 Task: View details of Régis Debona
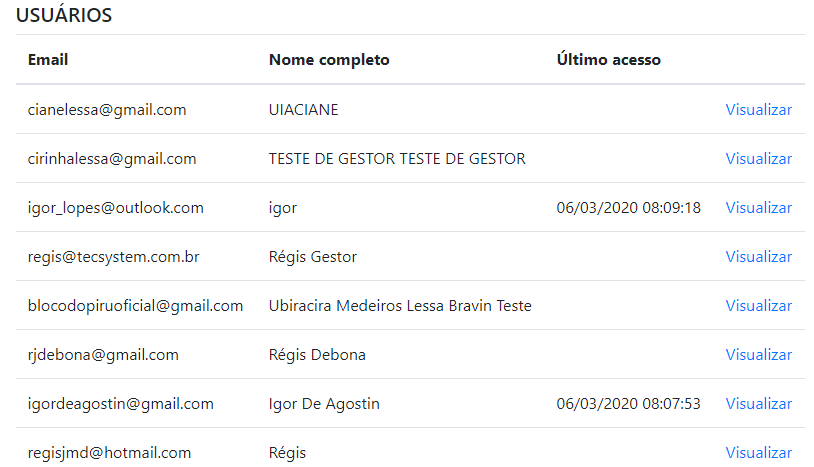pyautogui.click(x=758, y=355)
